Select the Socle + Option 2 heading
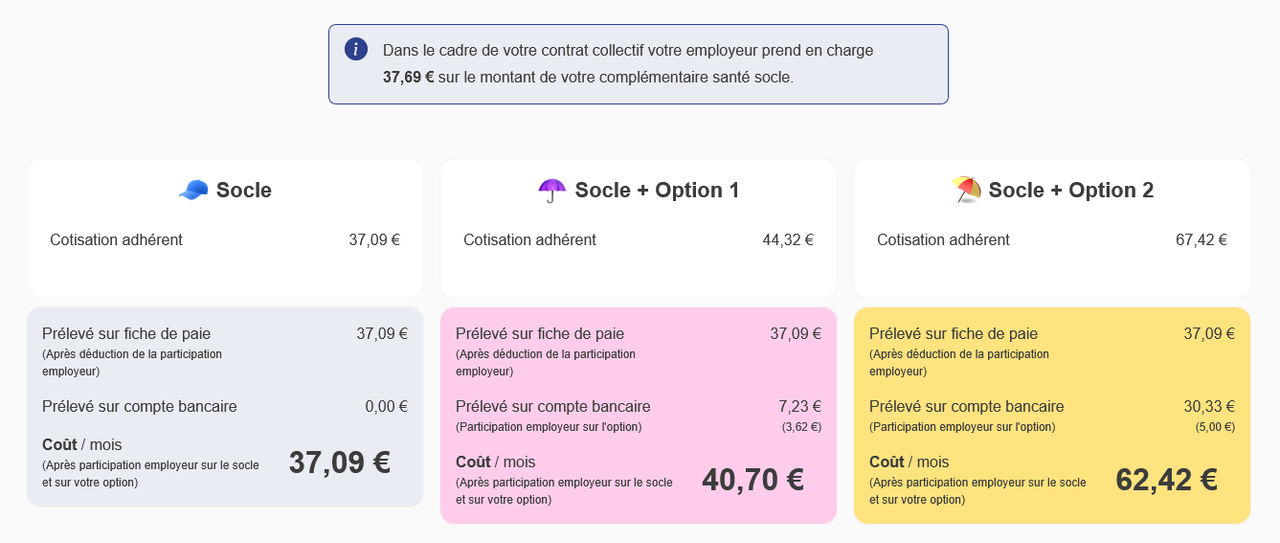The width and height of the screenshot is (1280, 543). coord(1071,190)
